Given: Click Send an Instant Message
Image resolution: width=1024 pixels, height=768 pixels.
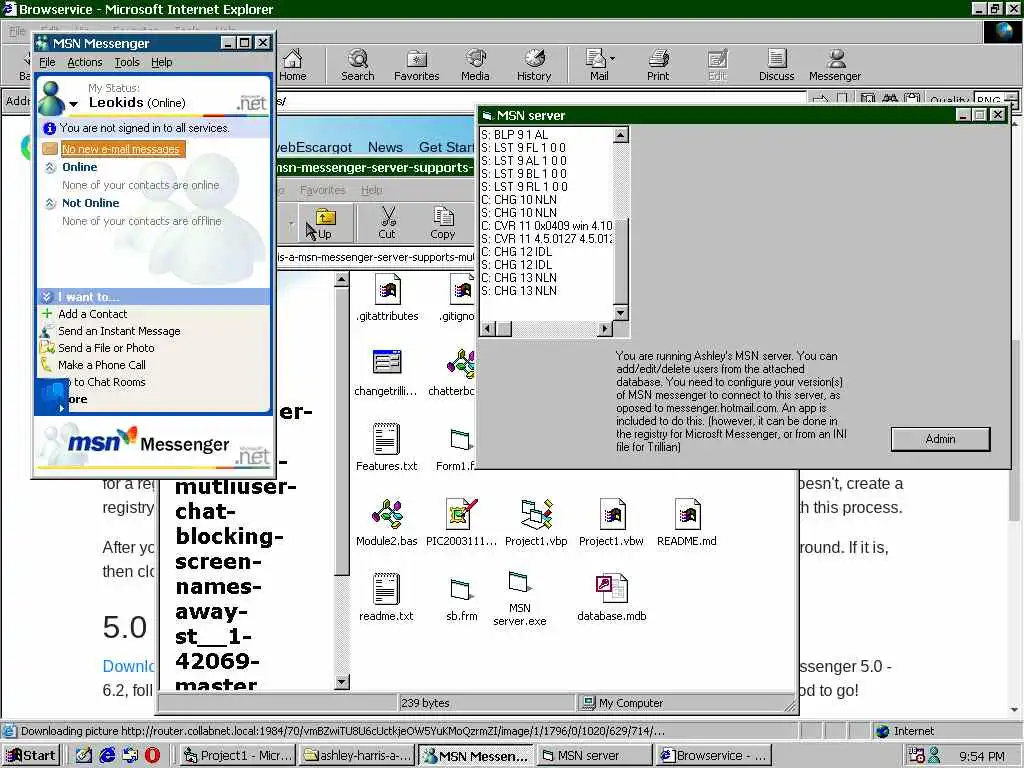Looking at the screenshot, I should 119,331.
